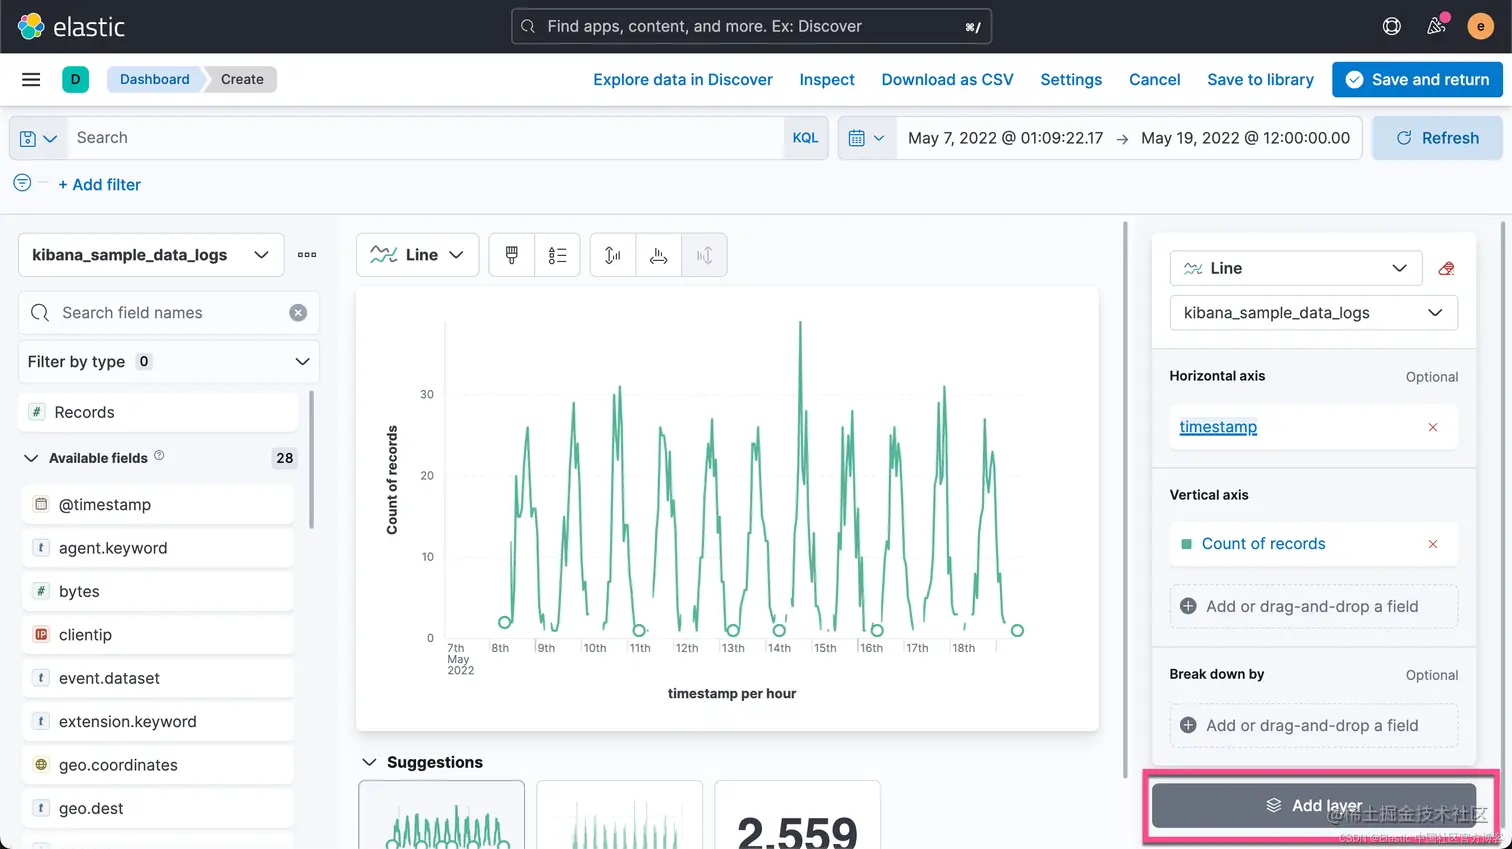Viewport: 1512px width, 849px height.
Task: Click the help lifebuoy icon in header
Action: point(1391,26)
